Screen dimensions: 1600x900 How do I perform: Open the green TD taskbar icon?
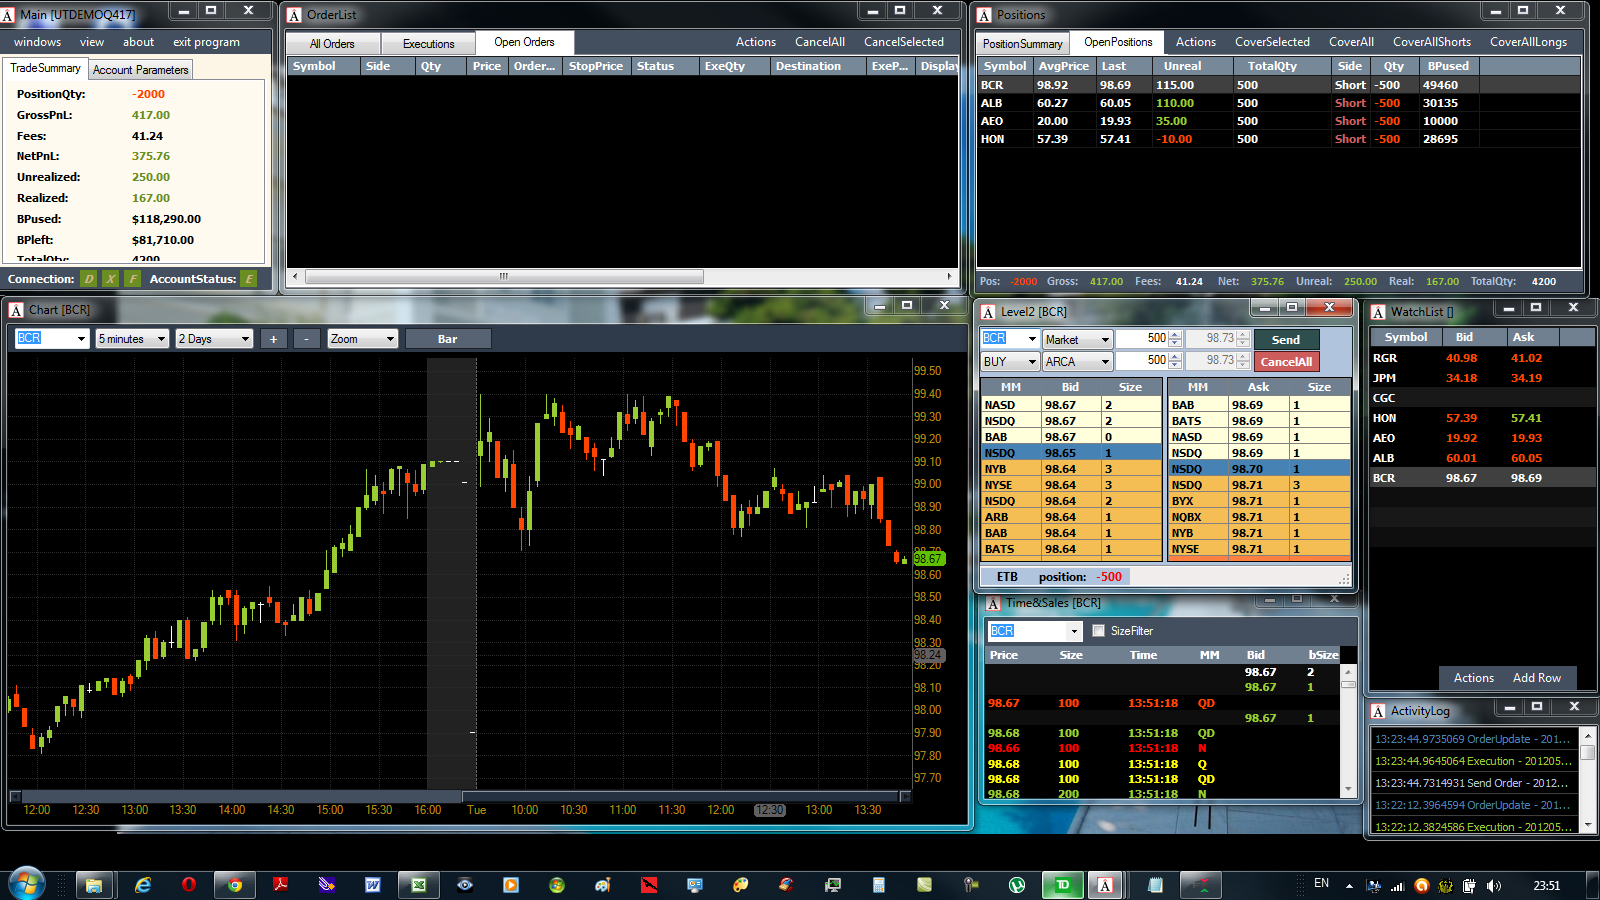click(1063, 885)
